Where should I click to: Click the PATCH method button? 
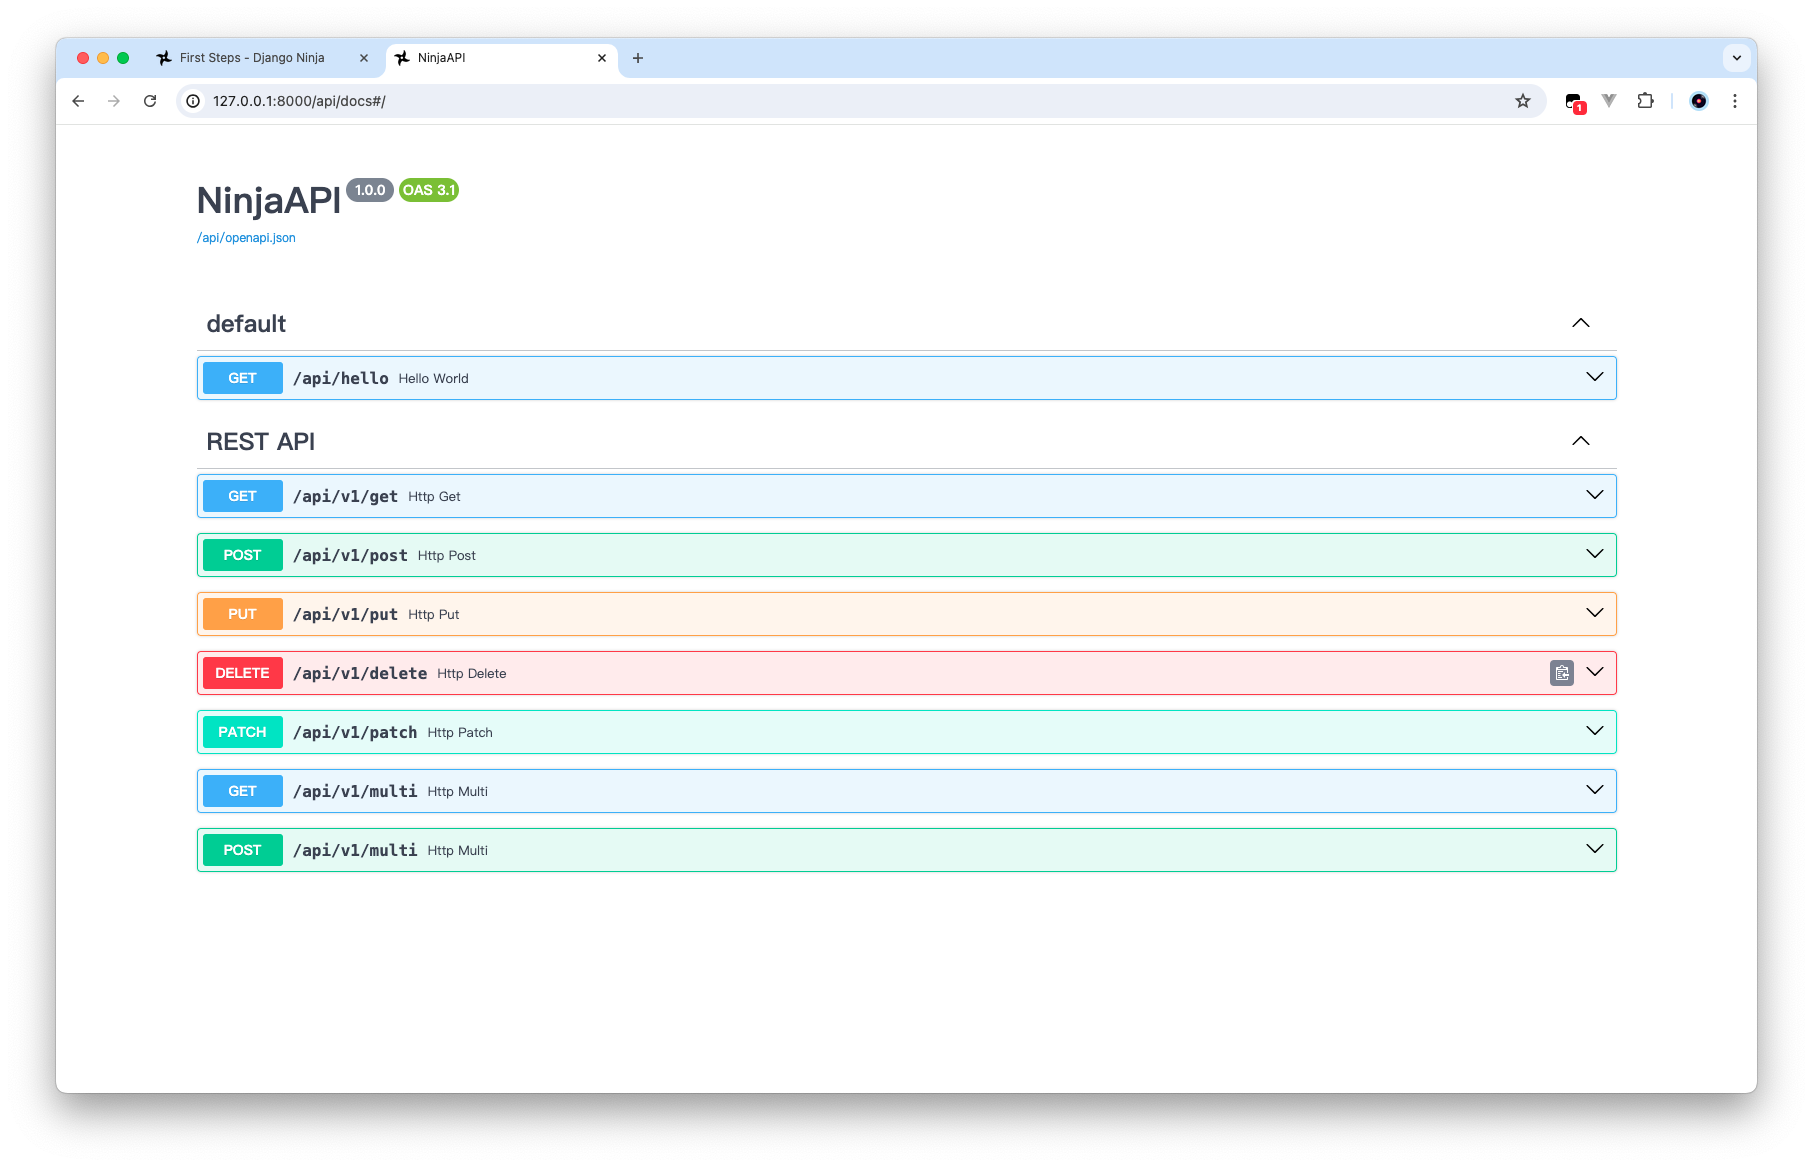click(x=243, y=732)
